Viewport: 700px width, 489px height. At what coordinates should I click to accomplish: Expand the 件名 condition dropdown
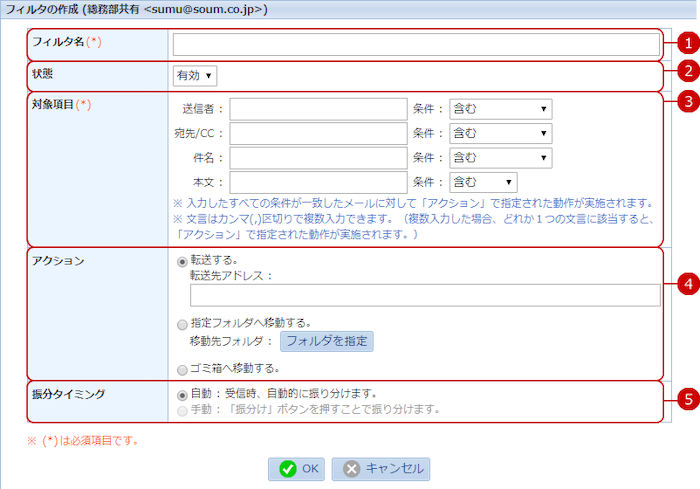tap(500, 157)
